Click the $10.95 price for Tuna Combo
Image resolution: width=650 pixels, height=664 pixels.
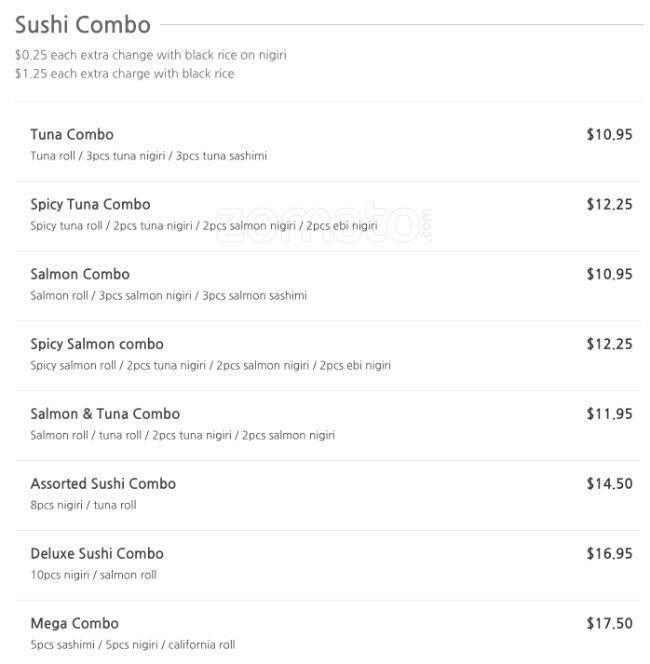coord(609,134)
